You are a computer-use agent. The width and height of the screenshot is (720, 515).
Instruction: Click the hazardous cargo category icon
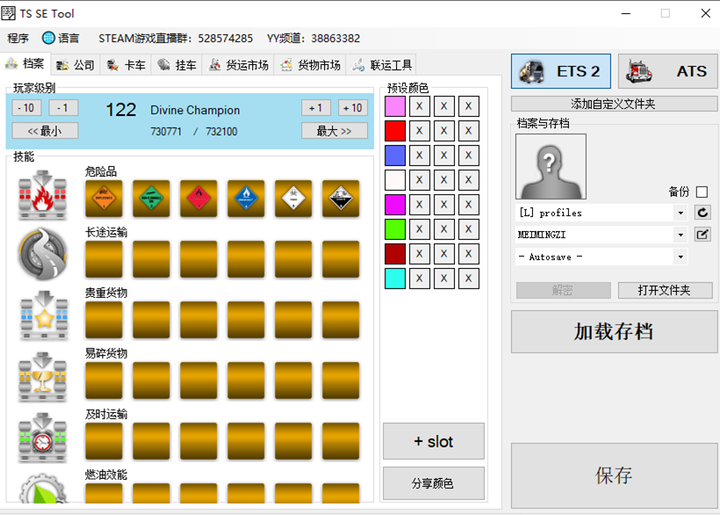point(43,195)
